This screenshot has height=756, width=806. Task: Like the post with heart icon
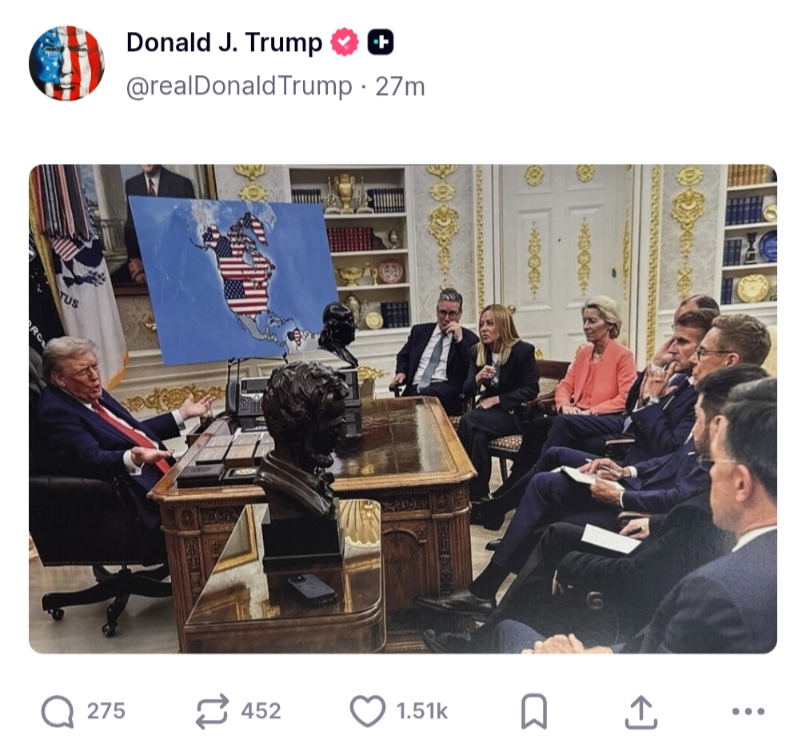[x=368, y=711]
